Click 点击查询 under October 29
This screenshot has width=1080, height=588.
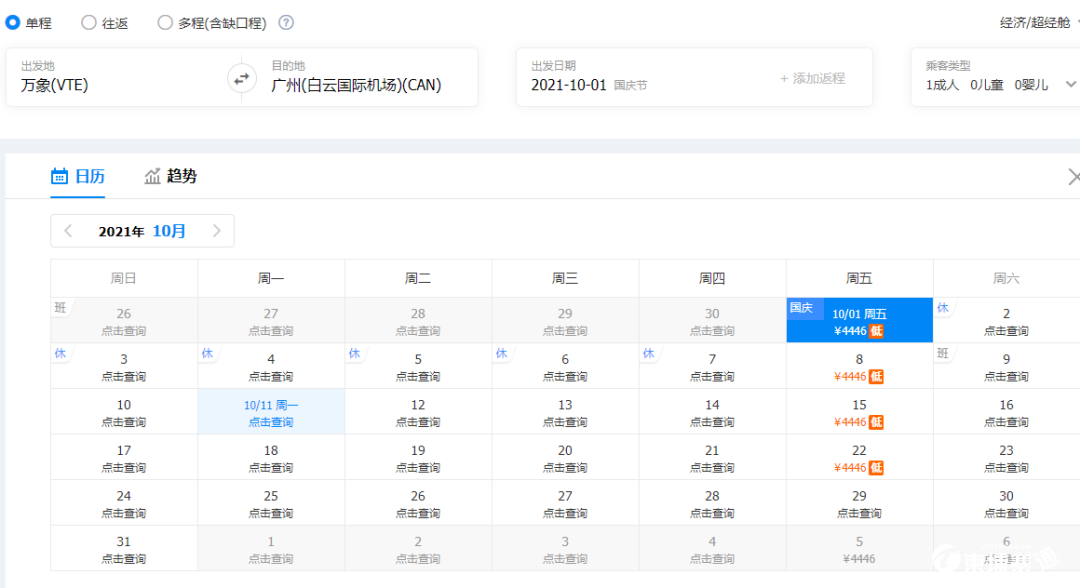coord(859,513)
